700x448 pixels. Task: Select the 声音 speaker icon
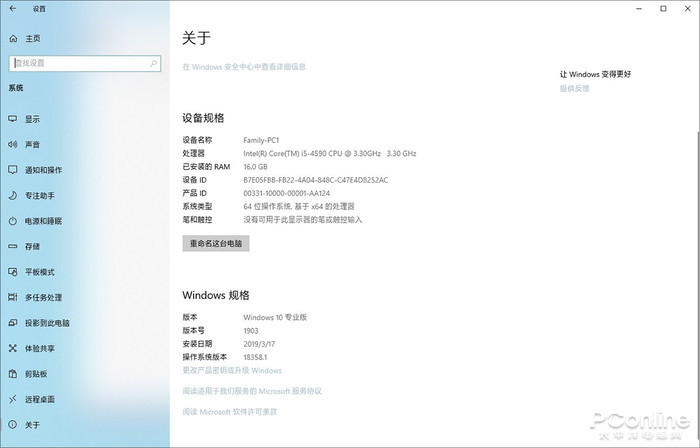tap(12, 144)
